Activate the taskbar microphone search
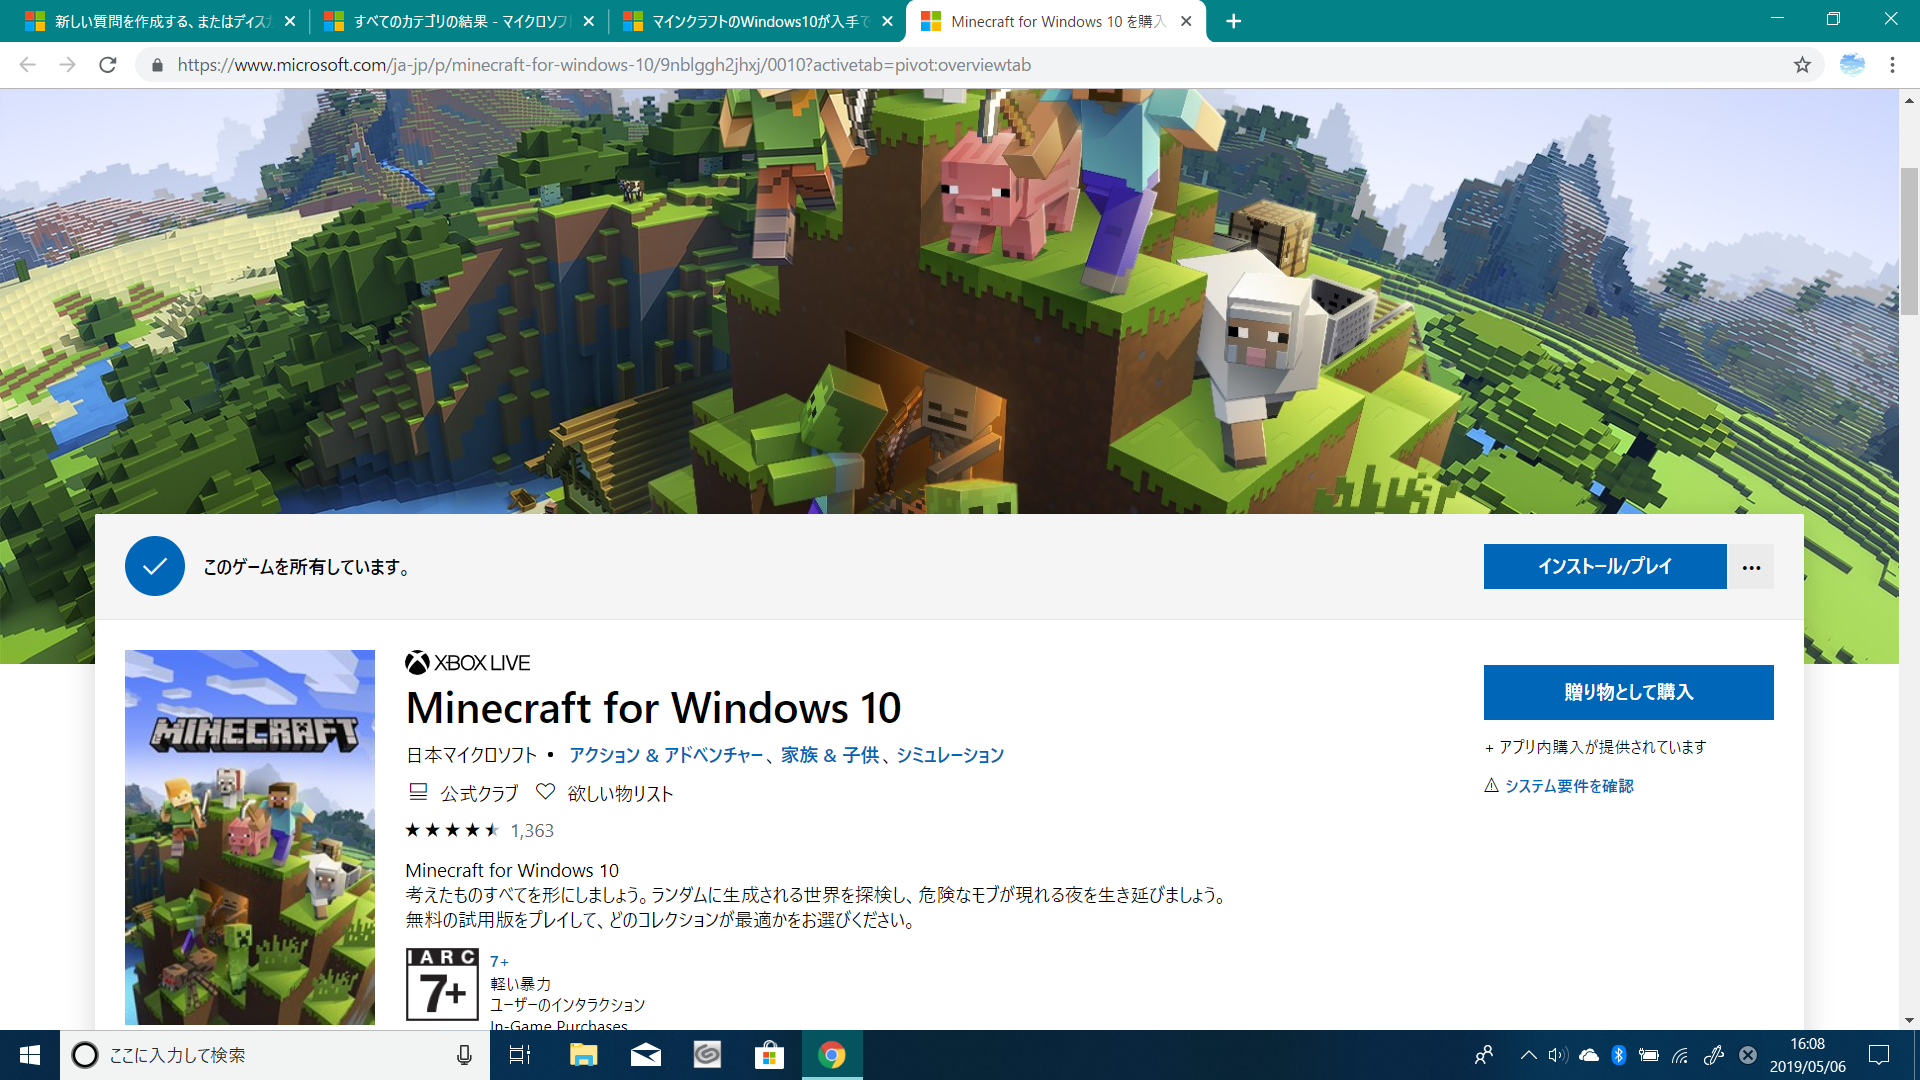 464,1055
